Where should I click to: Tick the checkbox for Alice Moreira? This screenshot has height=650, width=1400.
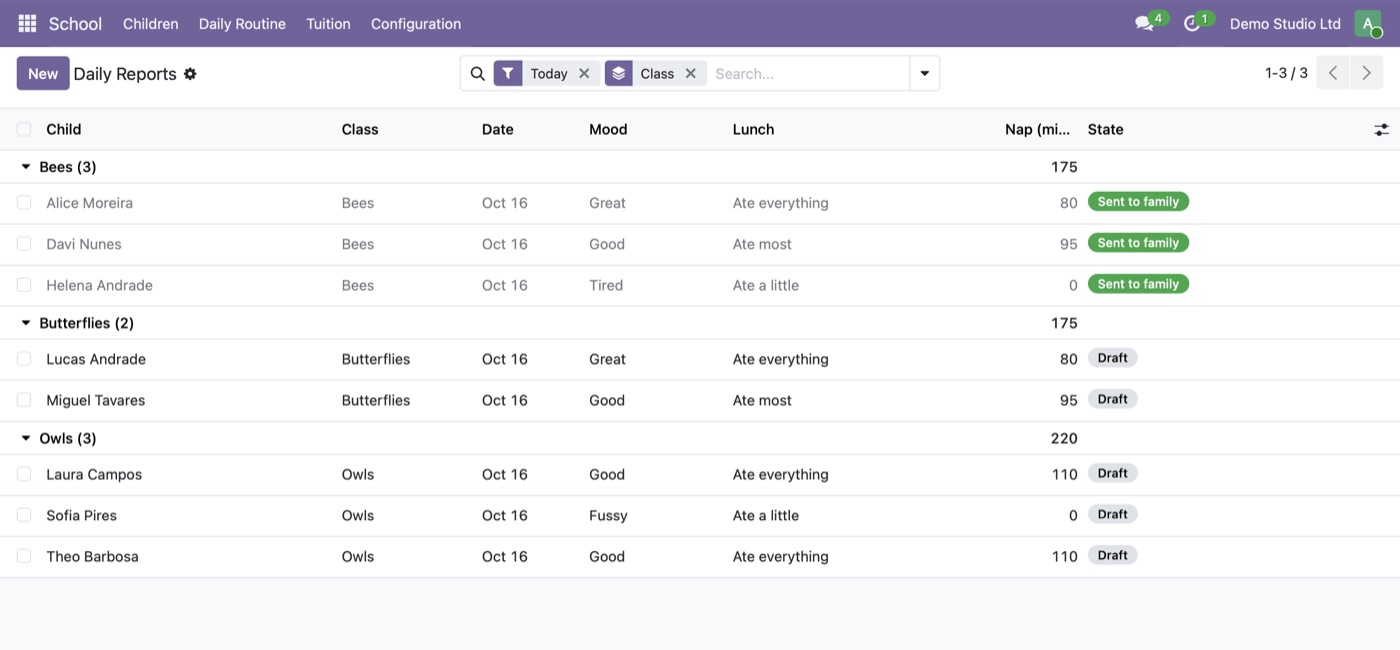[x=24, y=203]
